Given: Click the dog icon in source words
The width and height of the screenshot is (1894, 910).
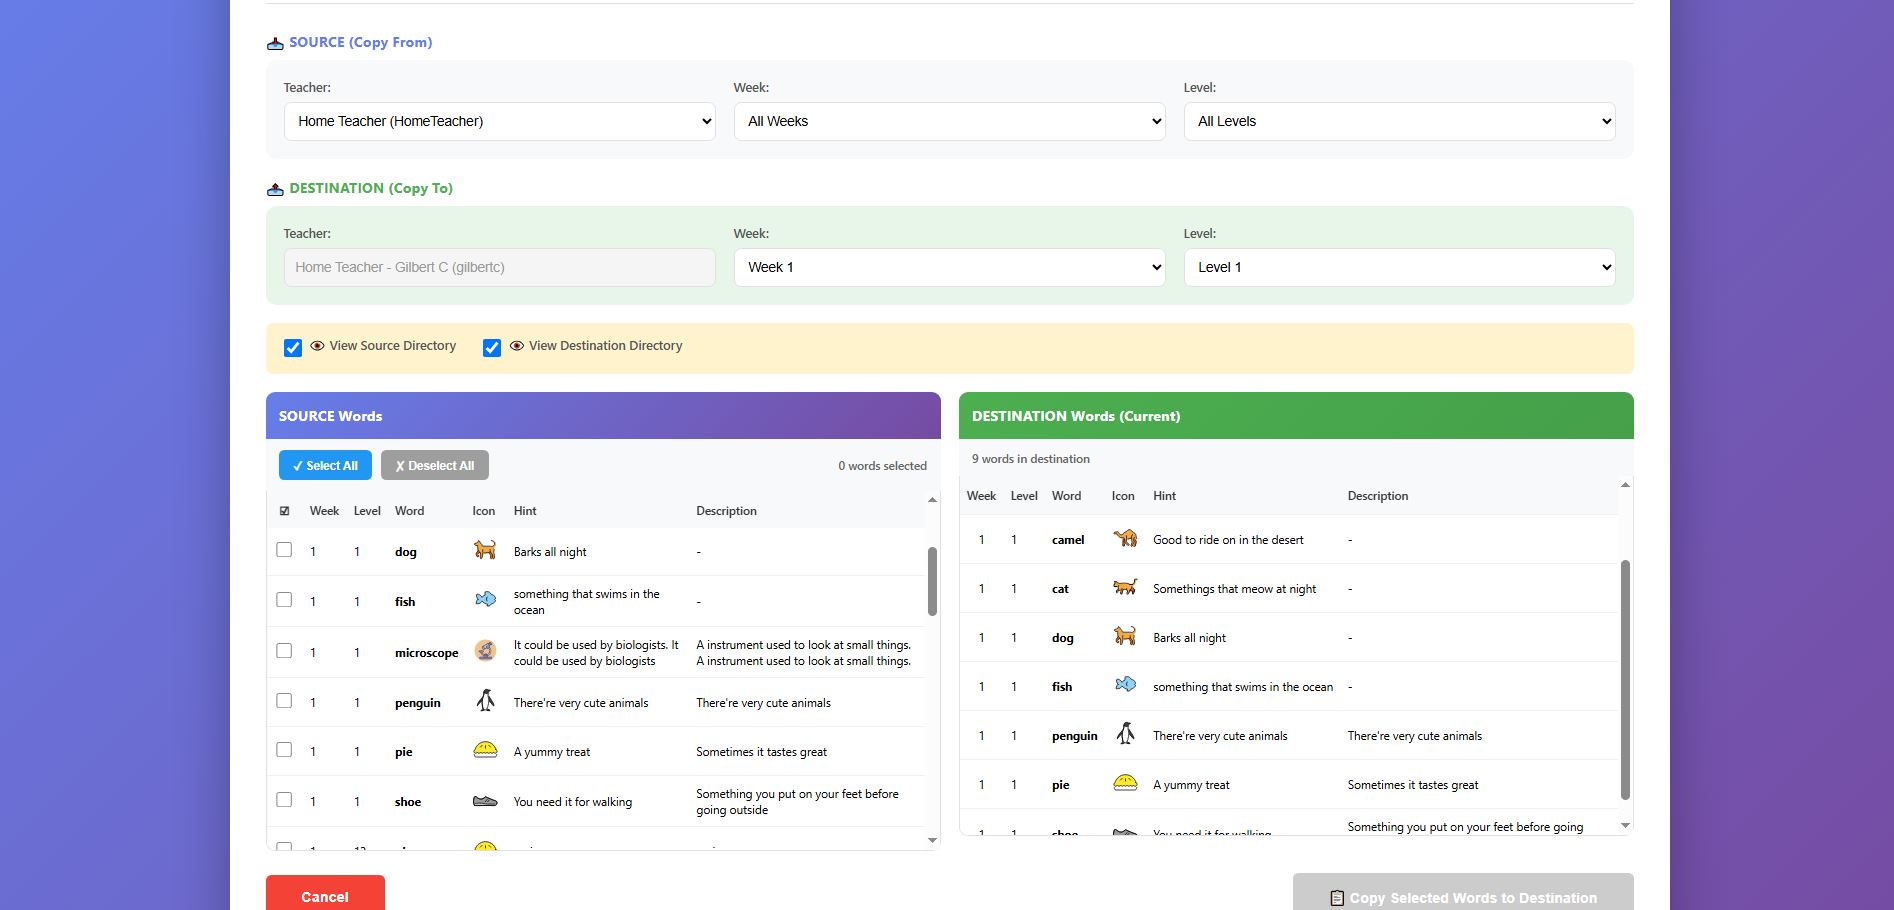Looking at the screenshot, I should (485, 550).
